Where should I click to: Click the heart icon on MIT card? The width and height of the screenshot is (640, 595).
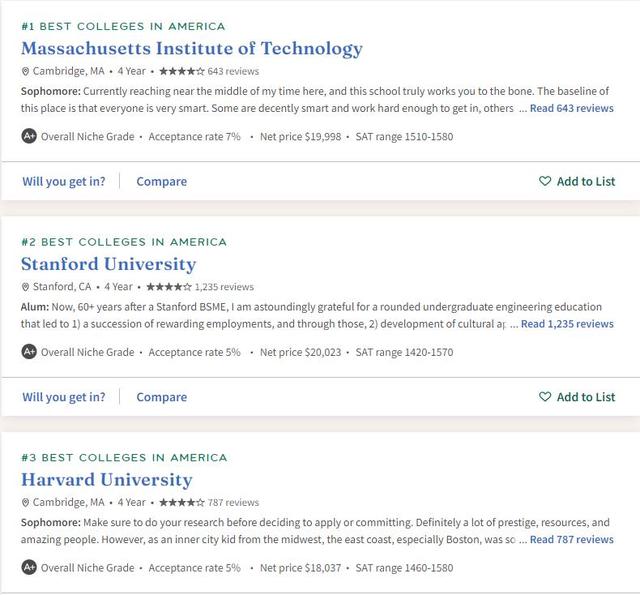point(545,181)
